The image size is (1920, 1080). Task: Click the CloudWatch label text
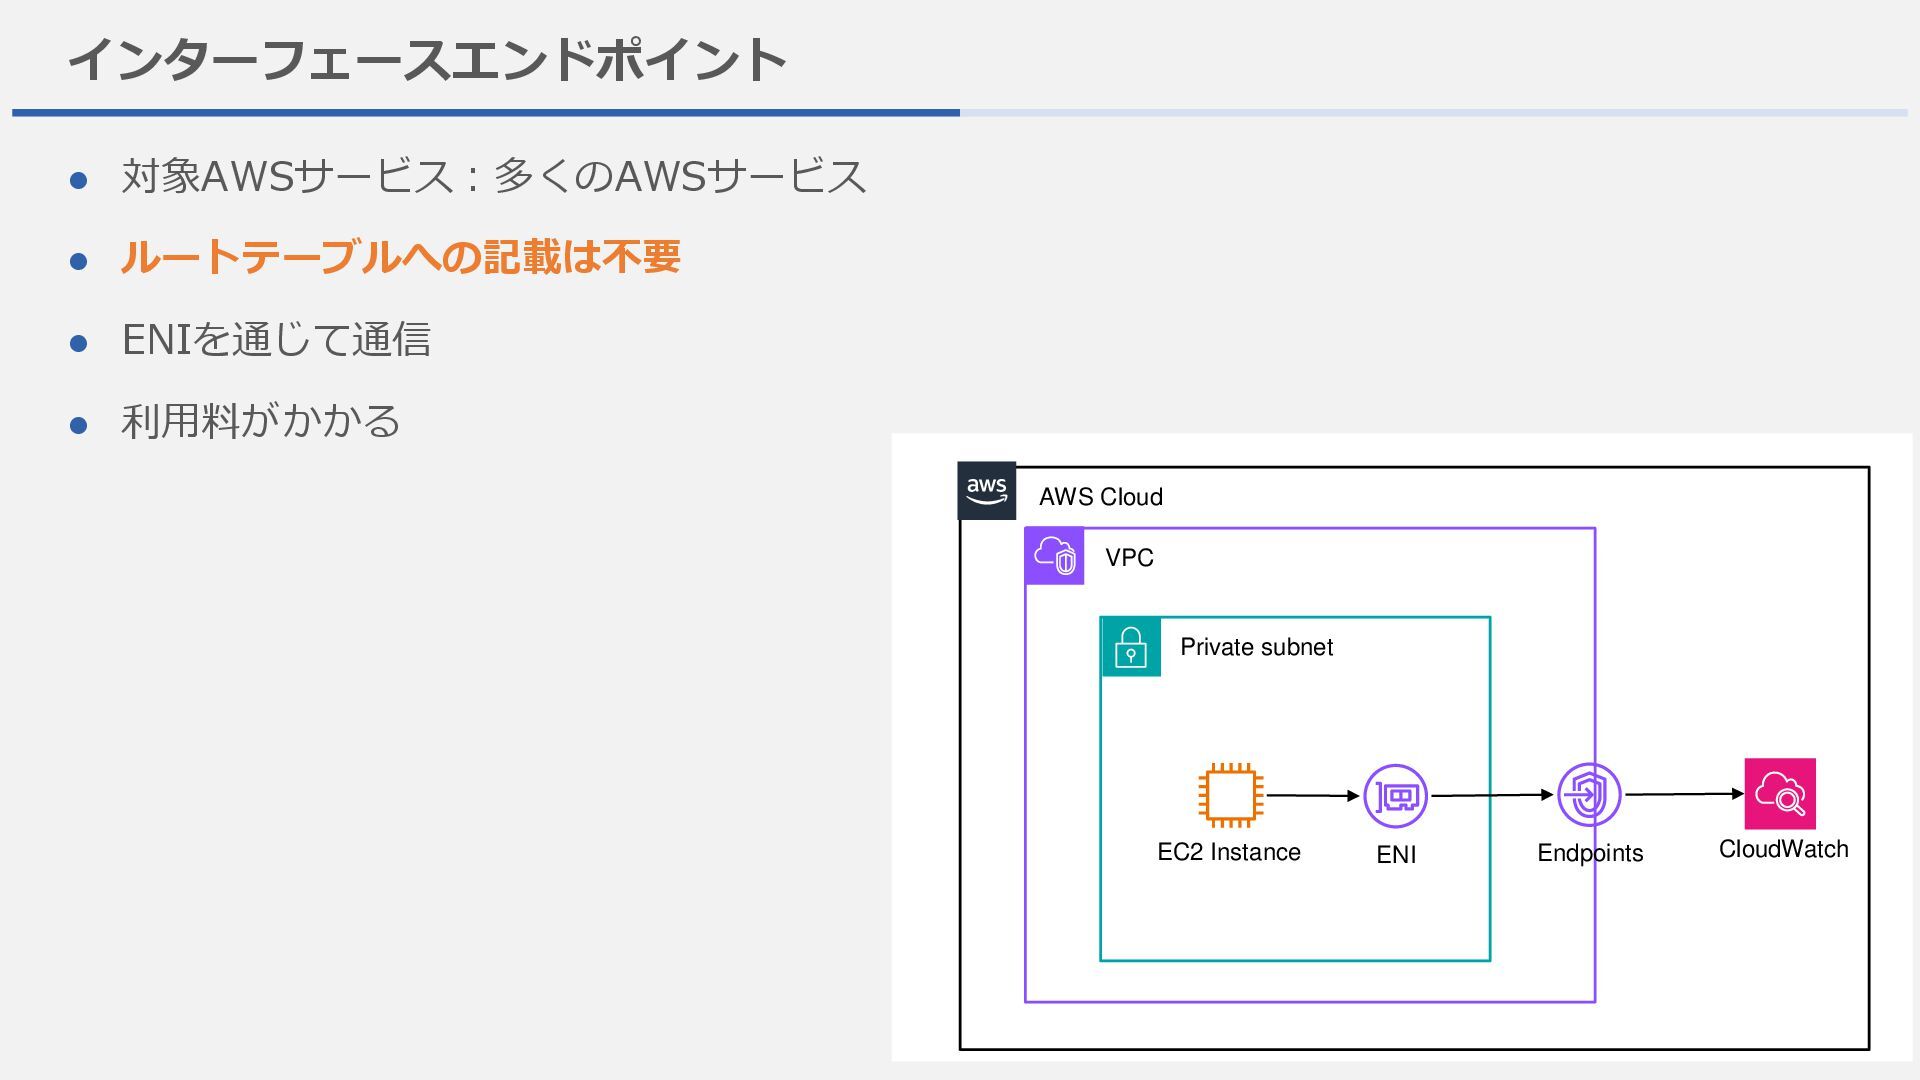[1783, 849]
